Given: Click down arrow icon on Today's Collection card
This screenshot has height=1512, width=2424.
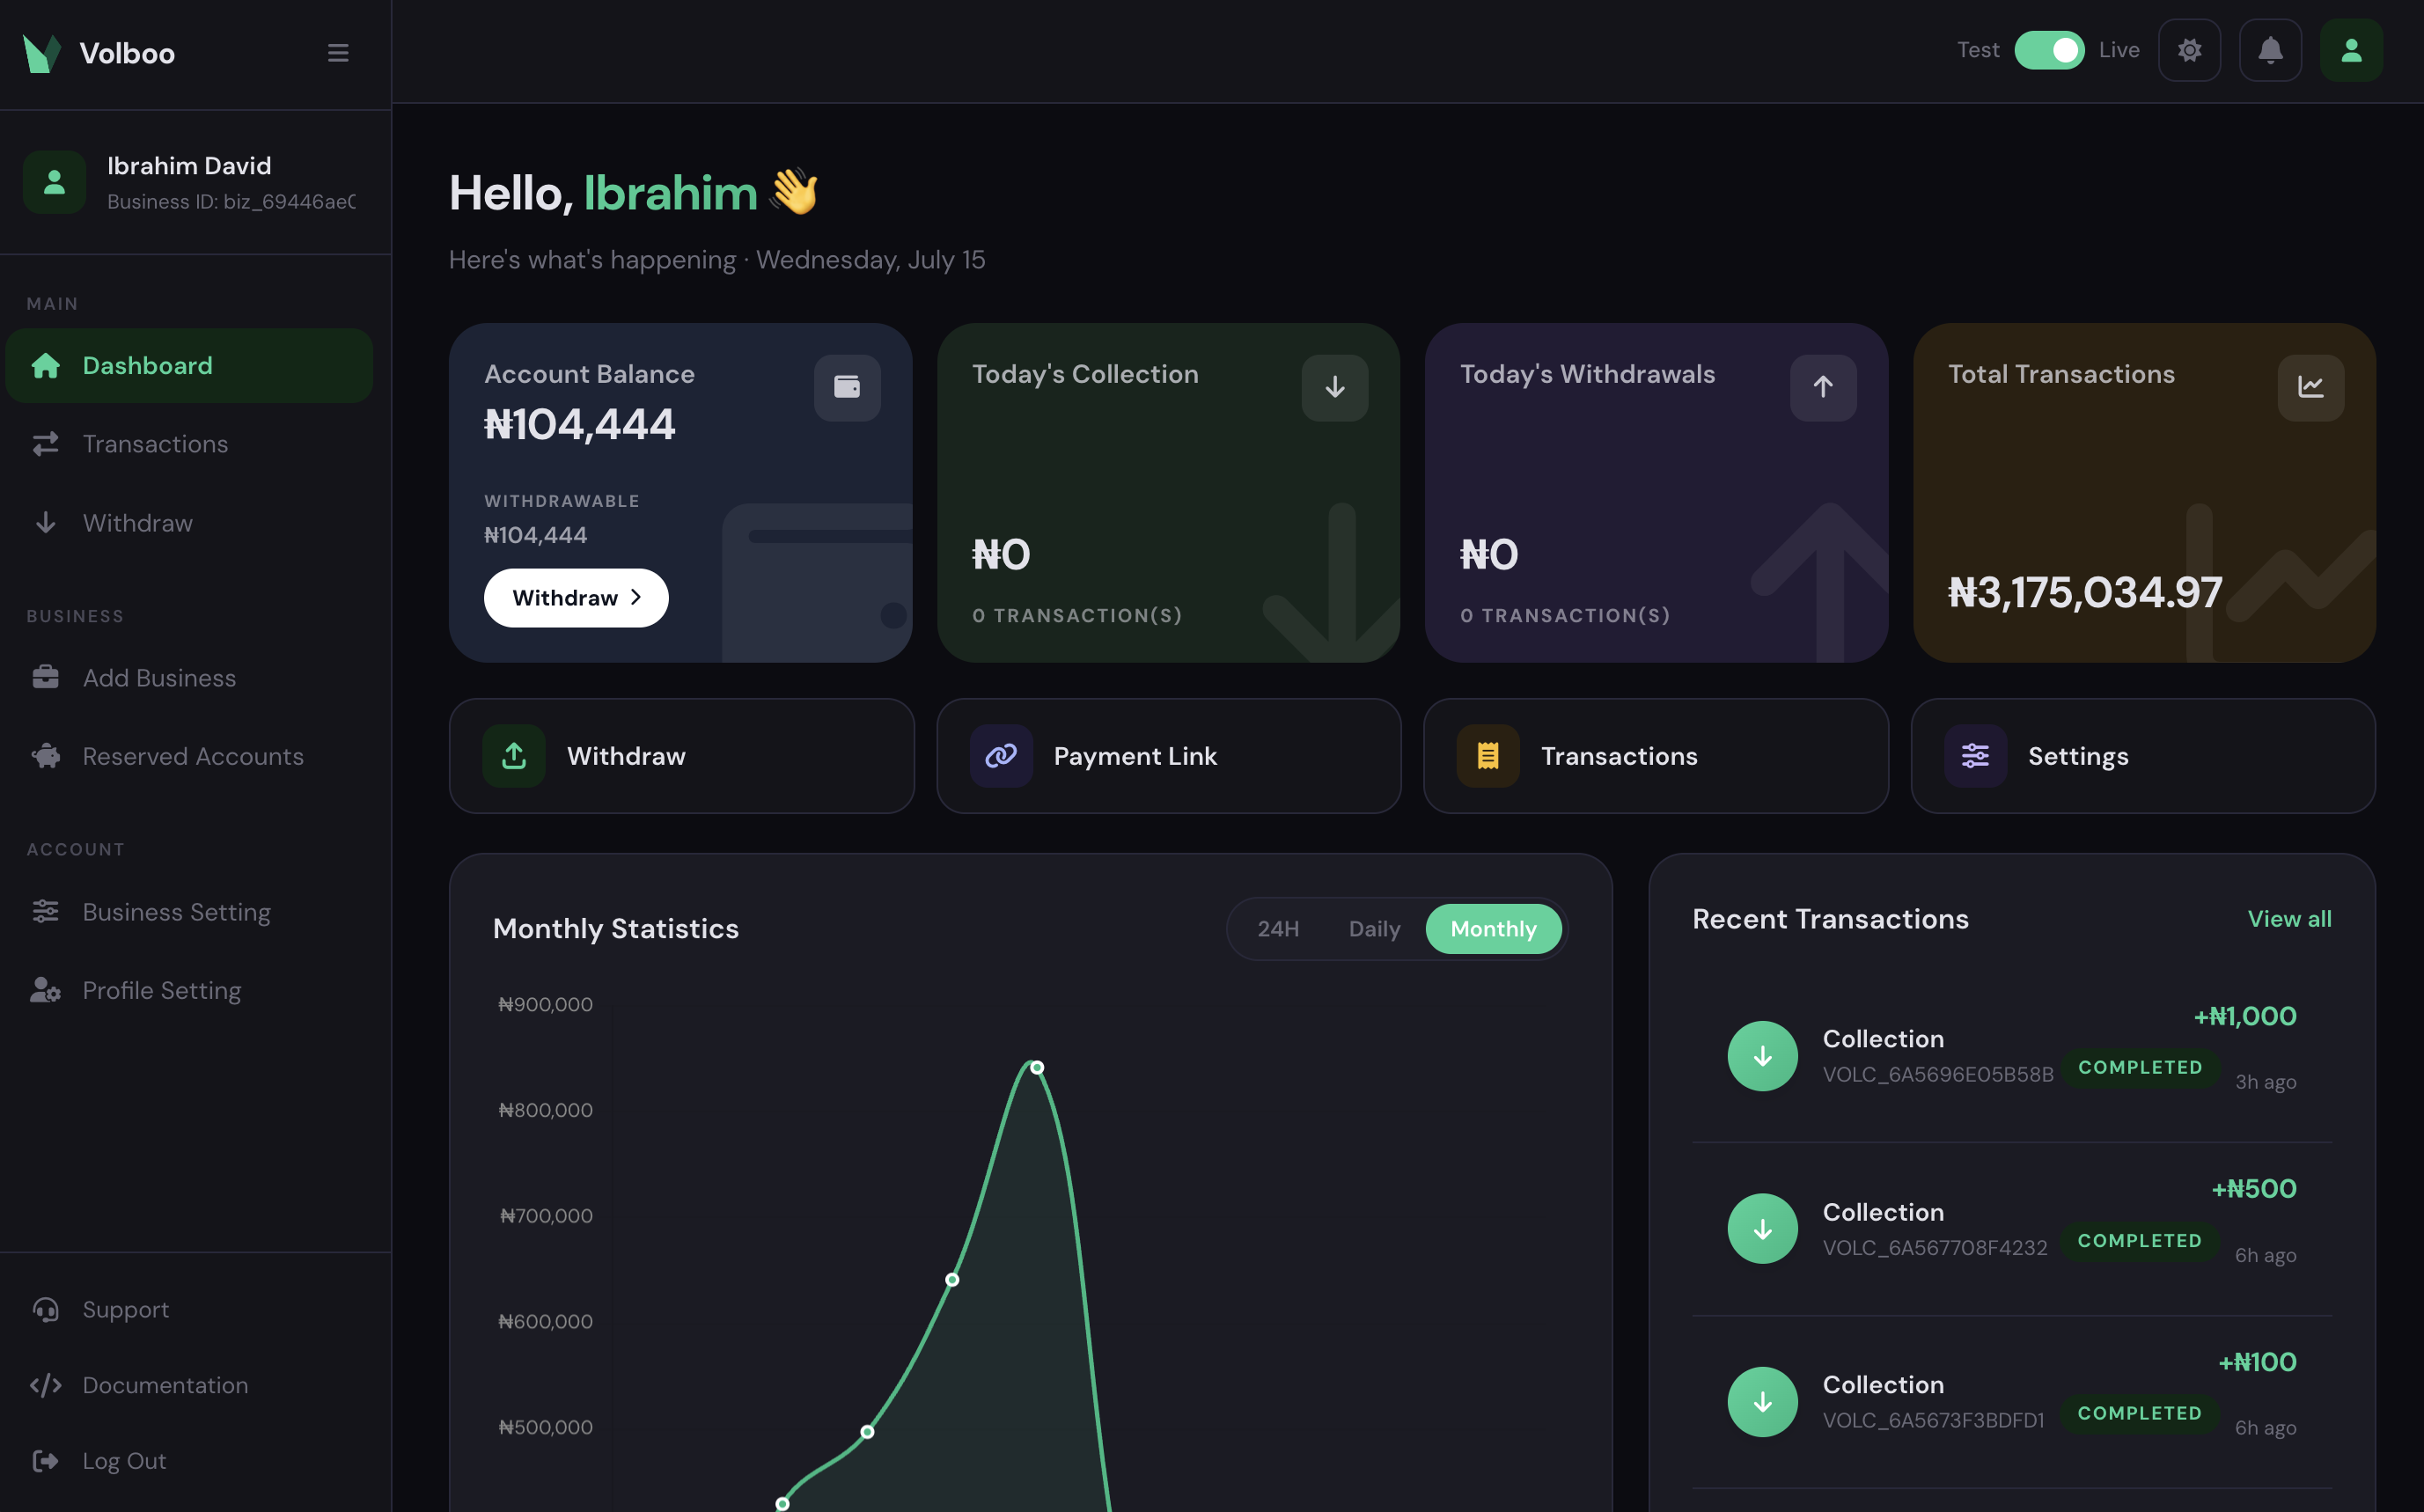Looking at the screenshot, I should click(x=1334, y=388).
